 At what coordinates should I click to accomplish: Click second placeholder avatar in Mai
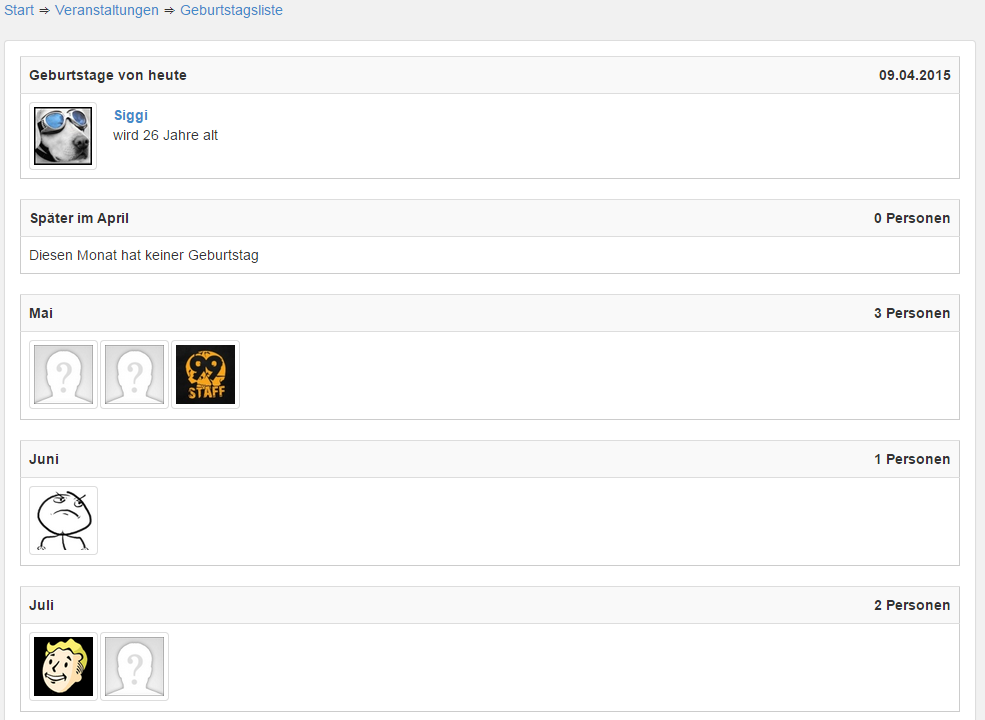click(134, 374)
